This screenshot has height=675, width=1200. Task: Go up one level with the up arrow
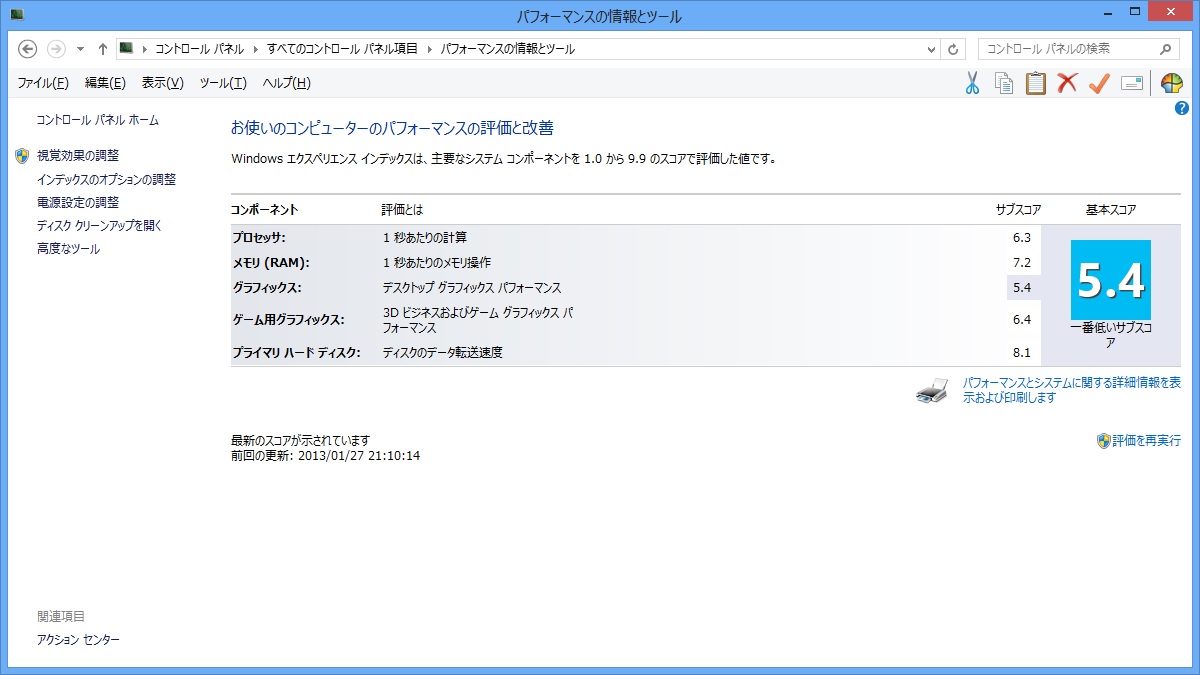[102, 48]
